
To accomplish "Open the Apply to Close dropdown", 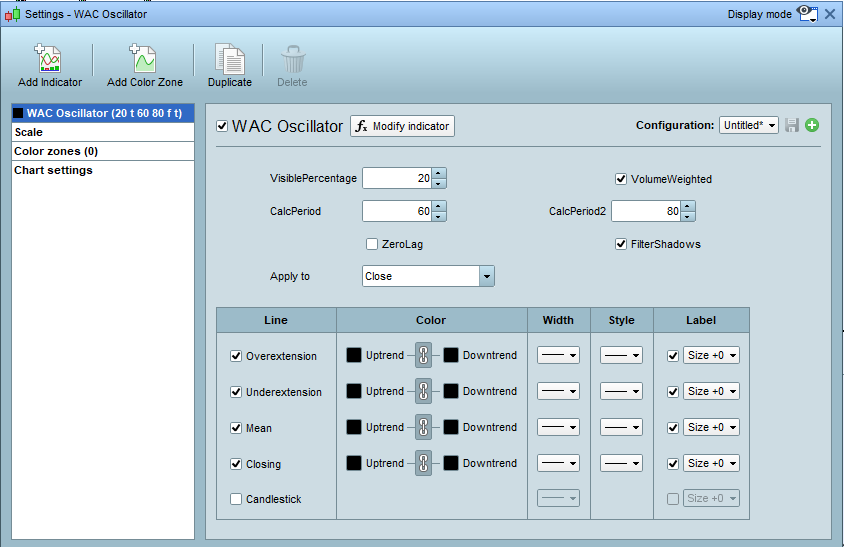I will coord(428,276).
